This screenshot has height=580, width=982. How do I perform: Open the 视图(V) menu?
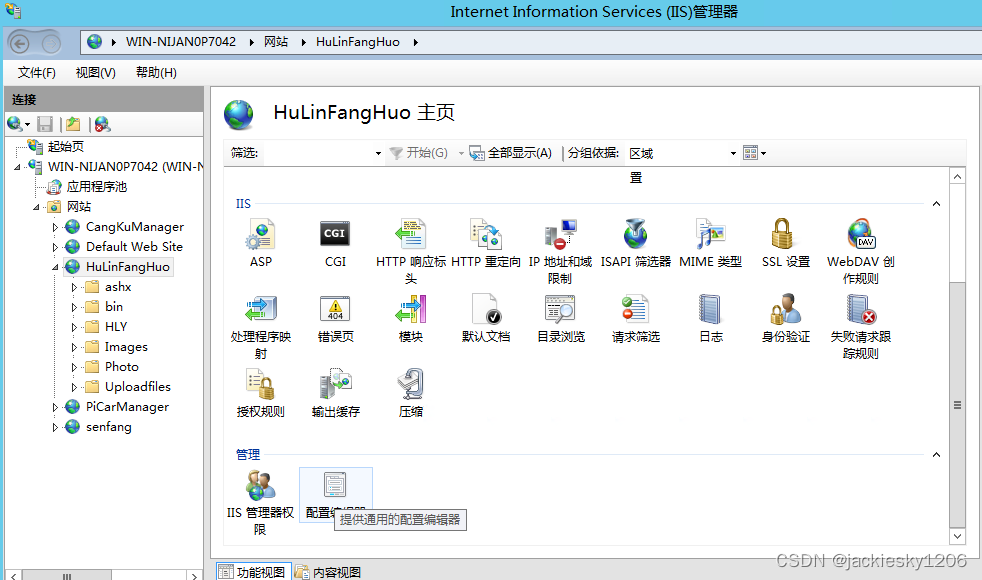point(94,72)
